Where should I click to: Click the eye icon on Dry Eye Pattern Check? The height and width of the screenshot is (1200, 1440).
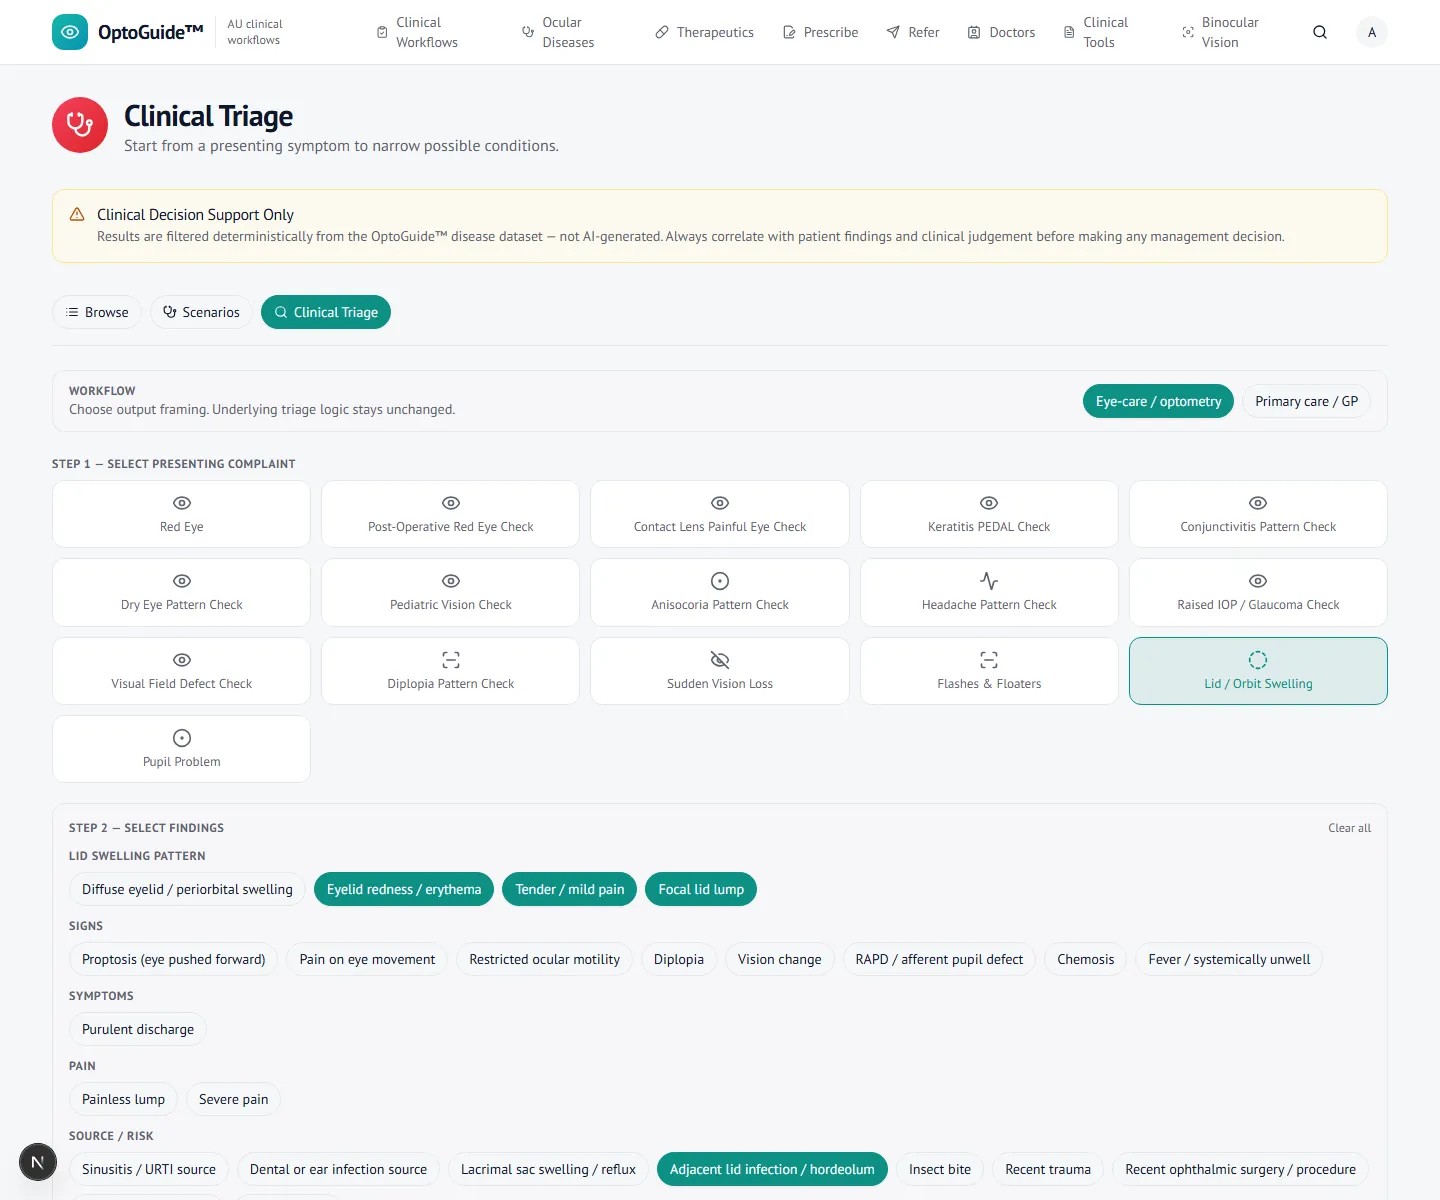tap(182, 581)
